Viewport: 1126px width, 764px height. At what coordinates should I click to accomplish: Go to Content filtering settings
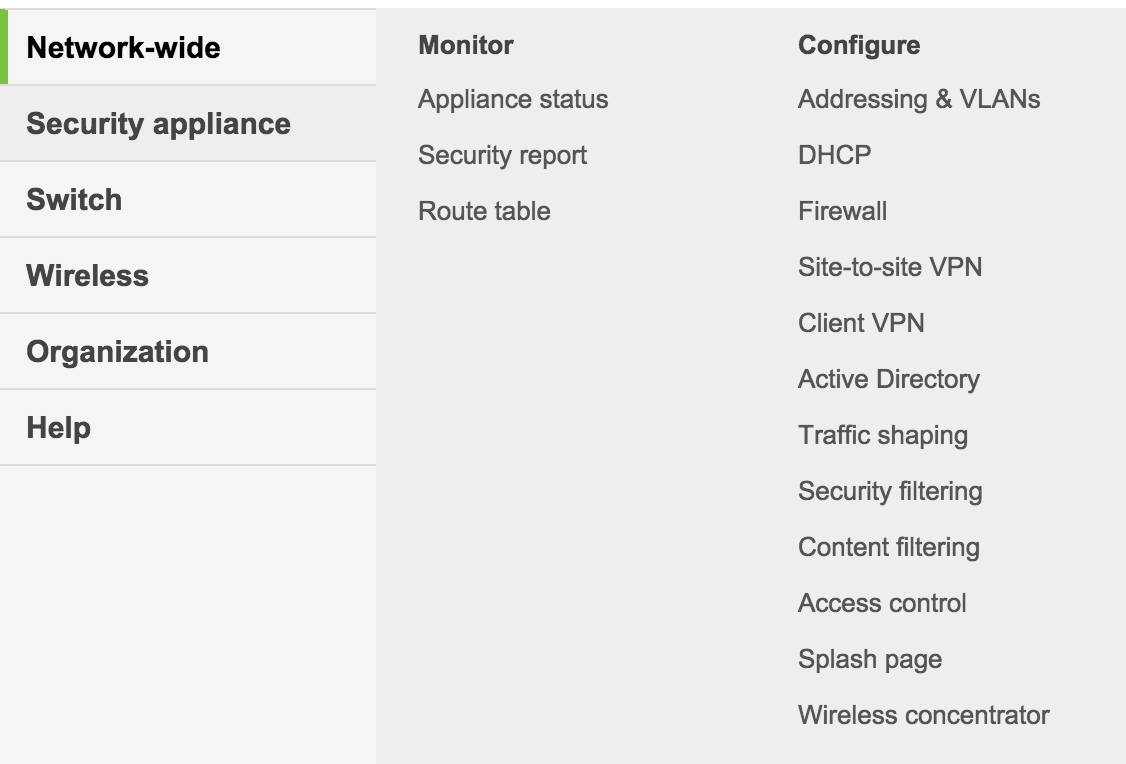point(888,548)
